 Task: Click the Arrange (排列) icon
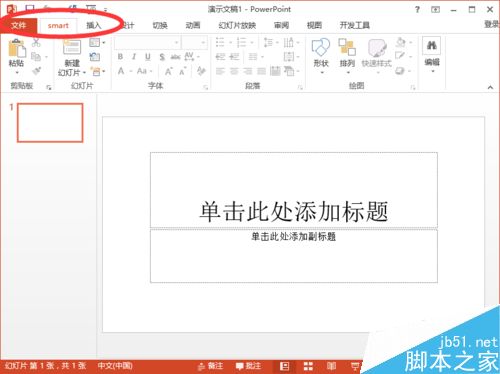[347, 47]
